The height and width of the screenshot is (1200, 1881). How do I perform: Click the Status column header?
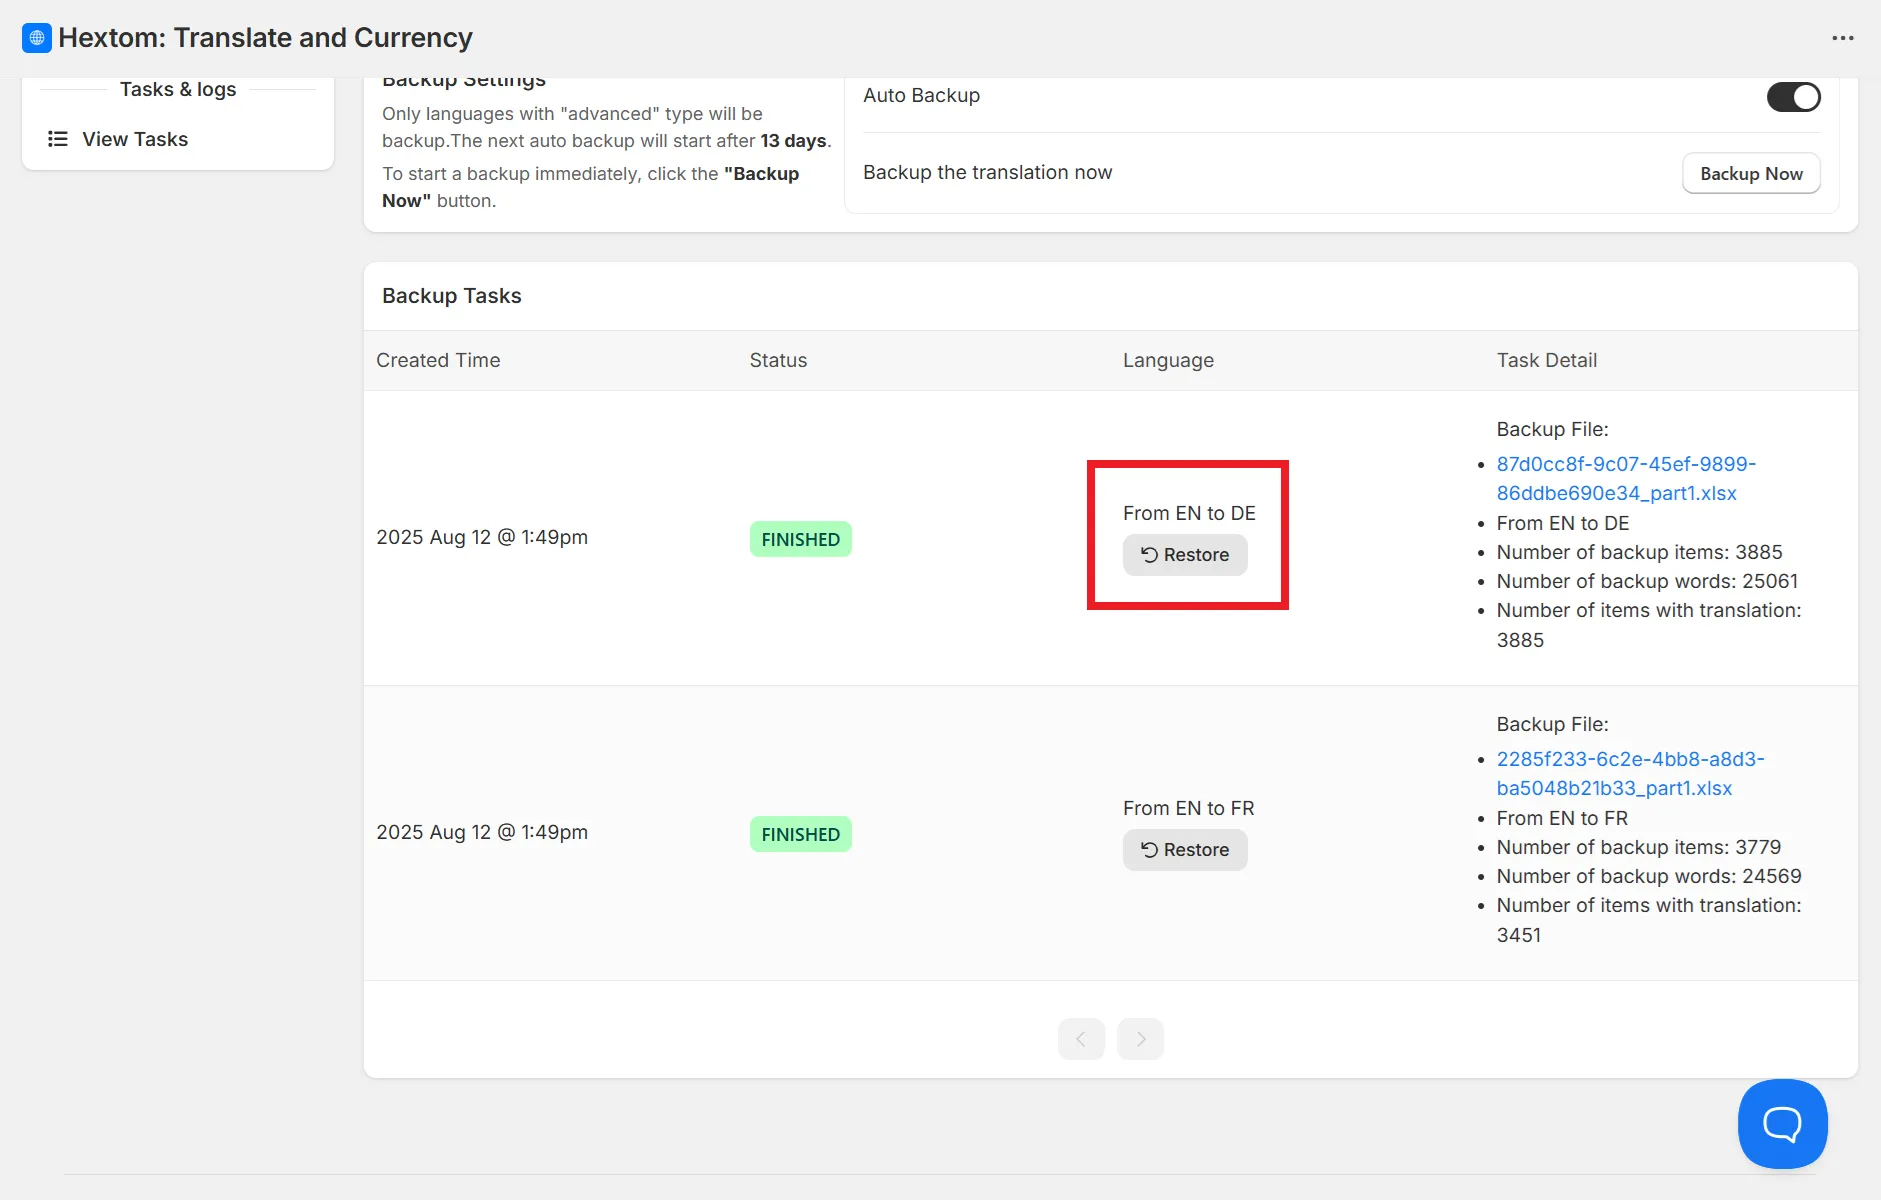[778, 360]
